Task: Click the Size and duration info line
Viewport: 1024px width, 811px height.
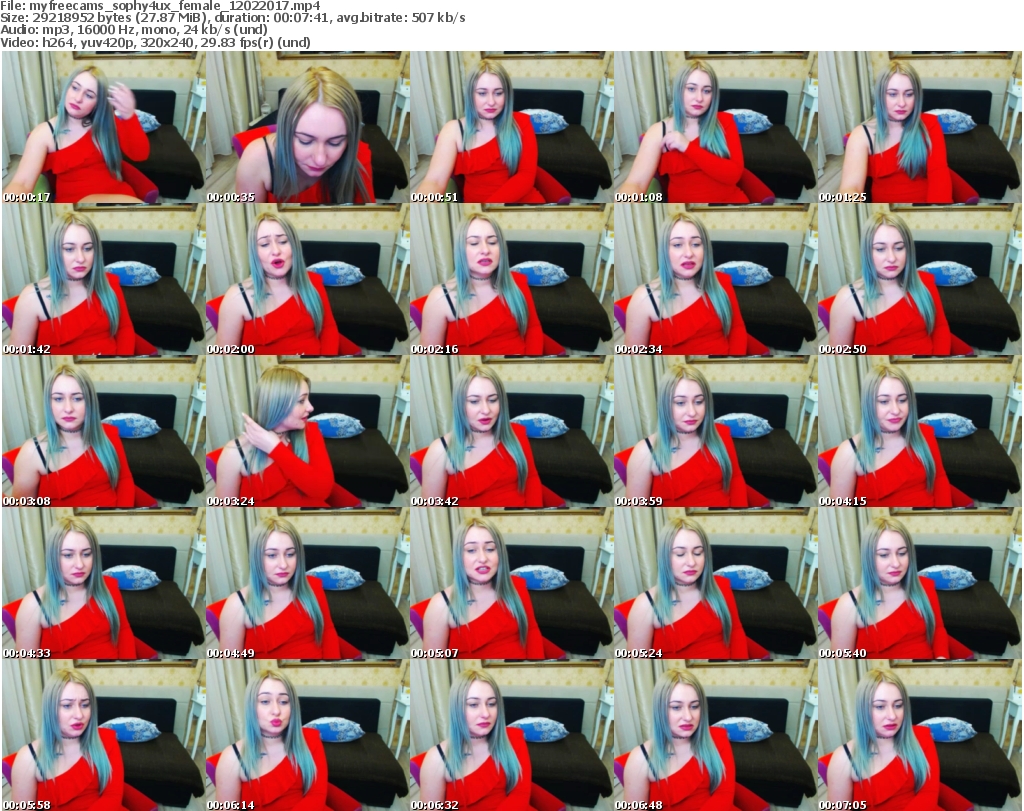Action: tap(232, 18)
